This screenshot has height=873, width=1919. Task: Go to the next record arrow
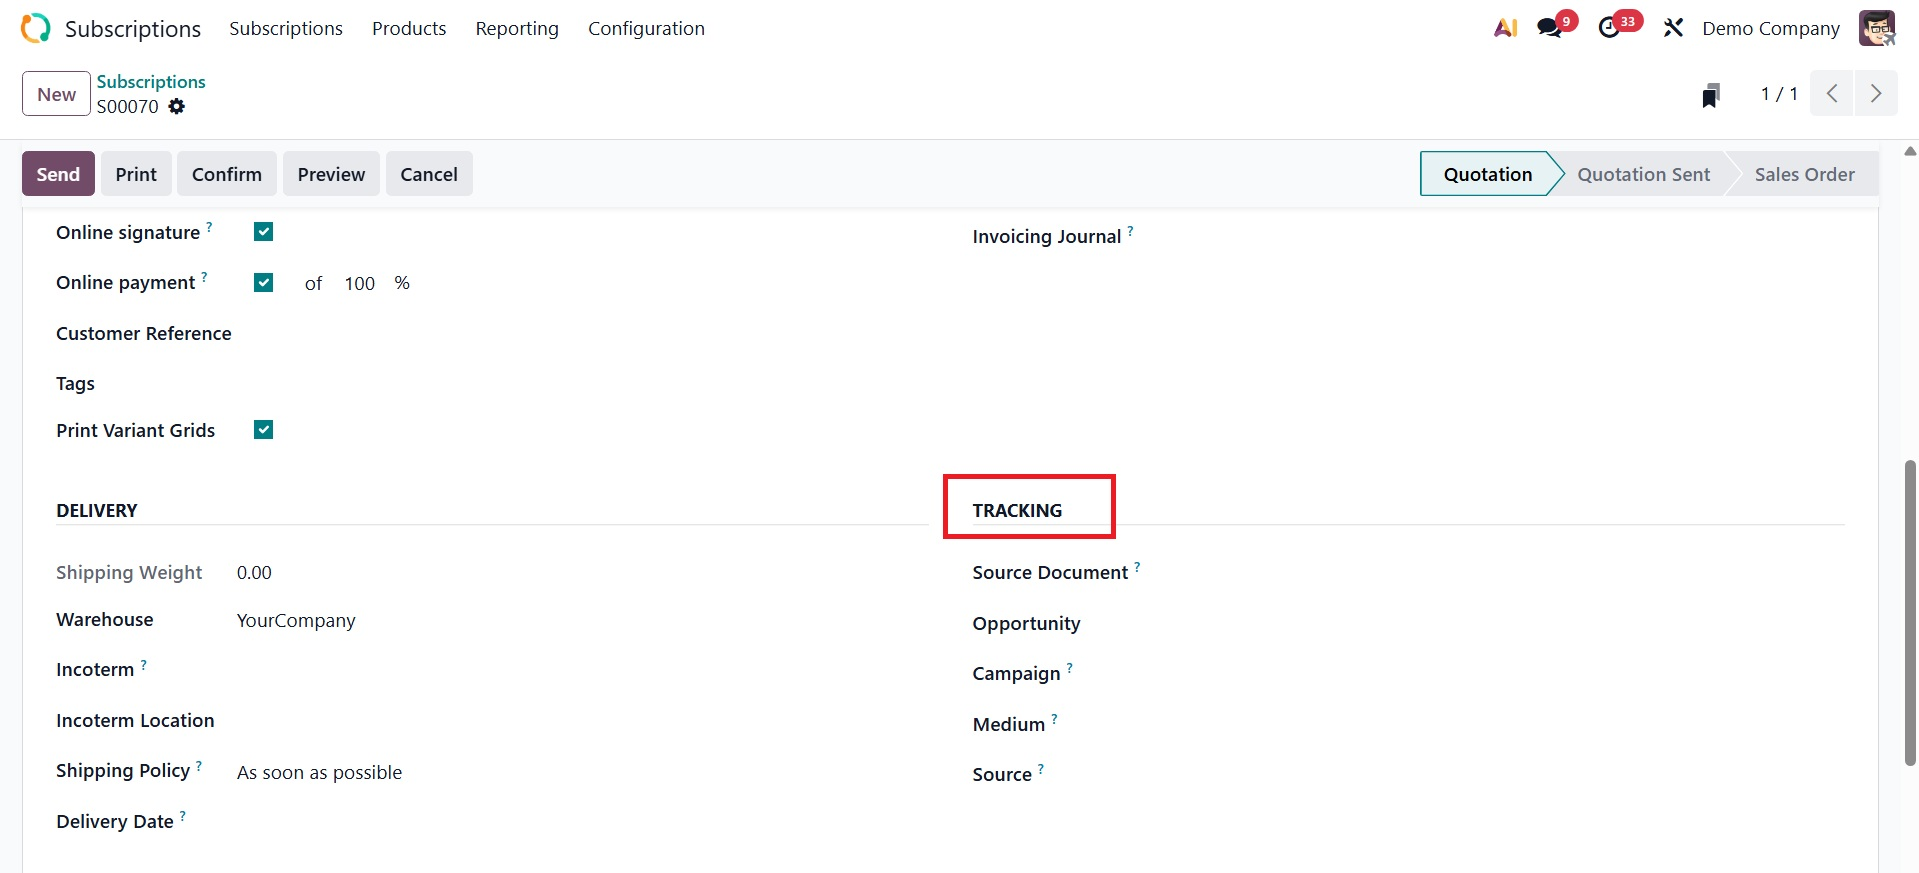coord(1876,94)
